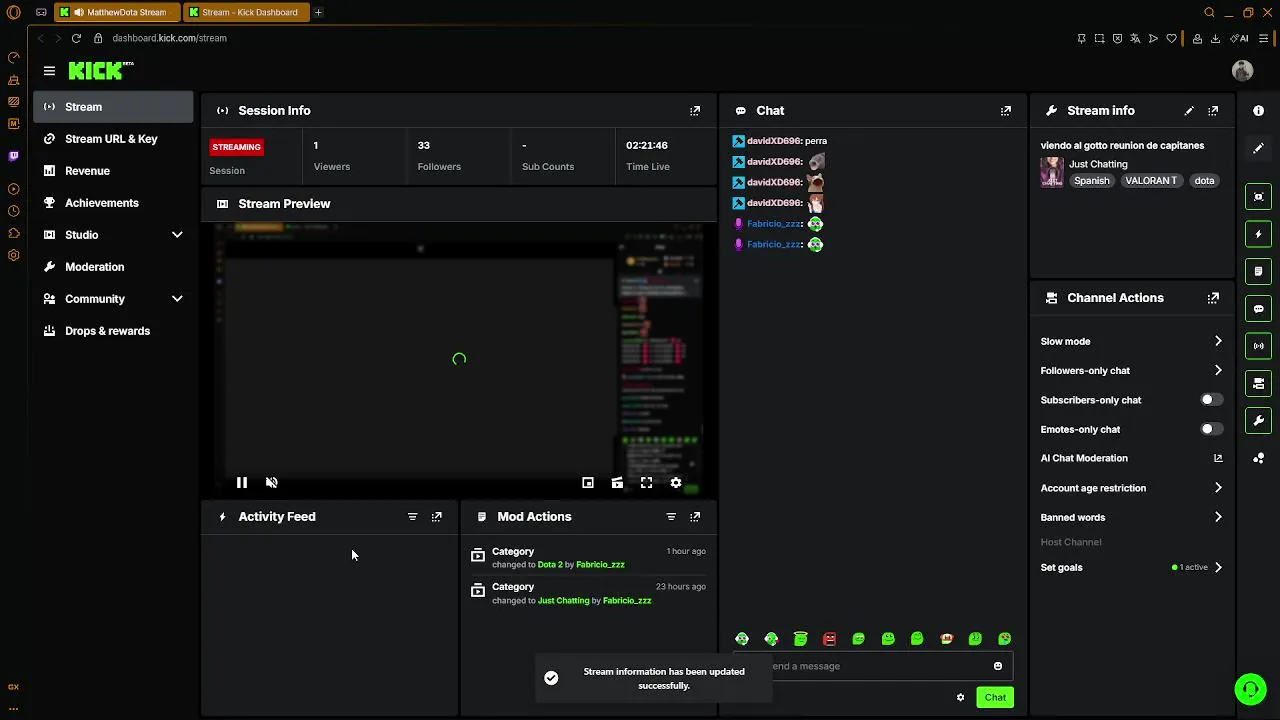
Task: Pop out the Activity Feed panel
Action: [x=436, y=517]
